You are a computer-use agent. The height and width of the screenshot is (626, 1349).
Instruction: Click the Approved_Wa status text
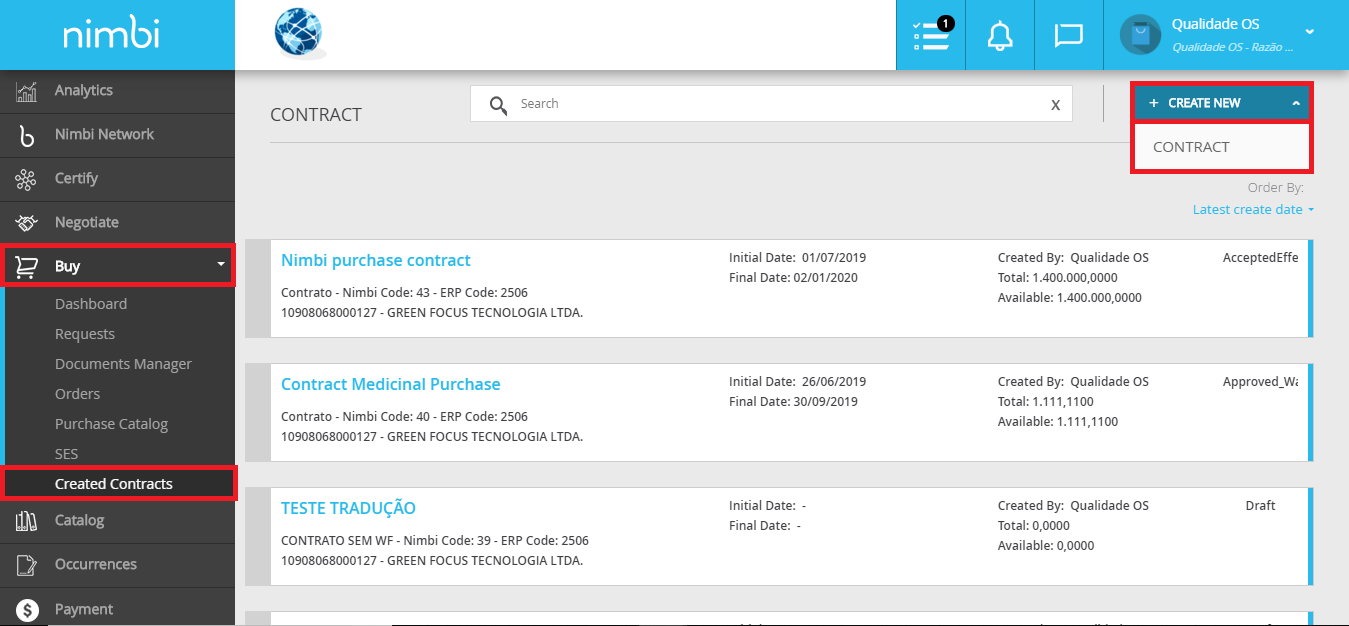(1260, 382)
